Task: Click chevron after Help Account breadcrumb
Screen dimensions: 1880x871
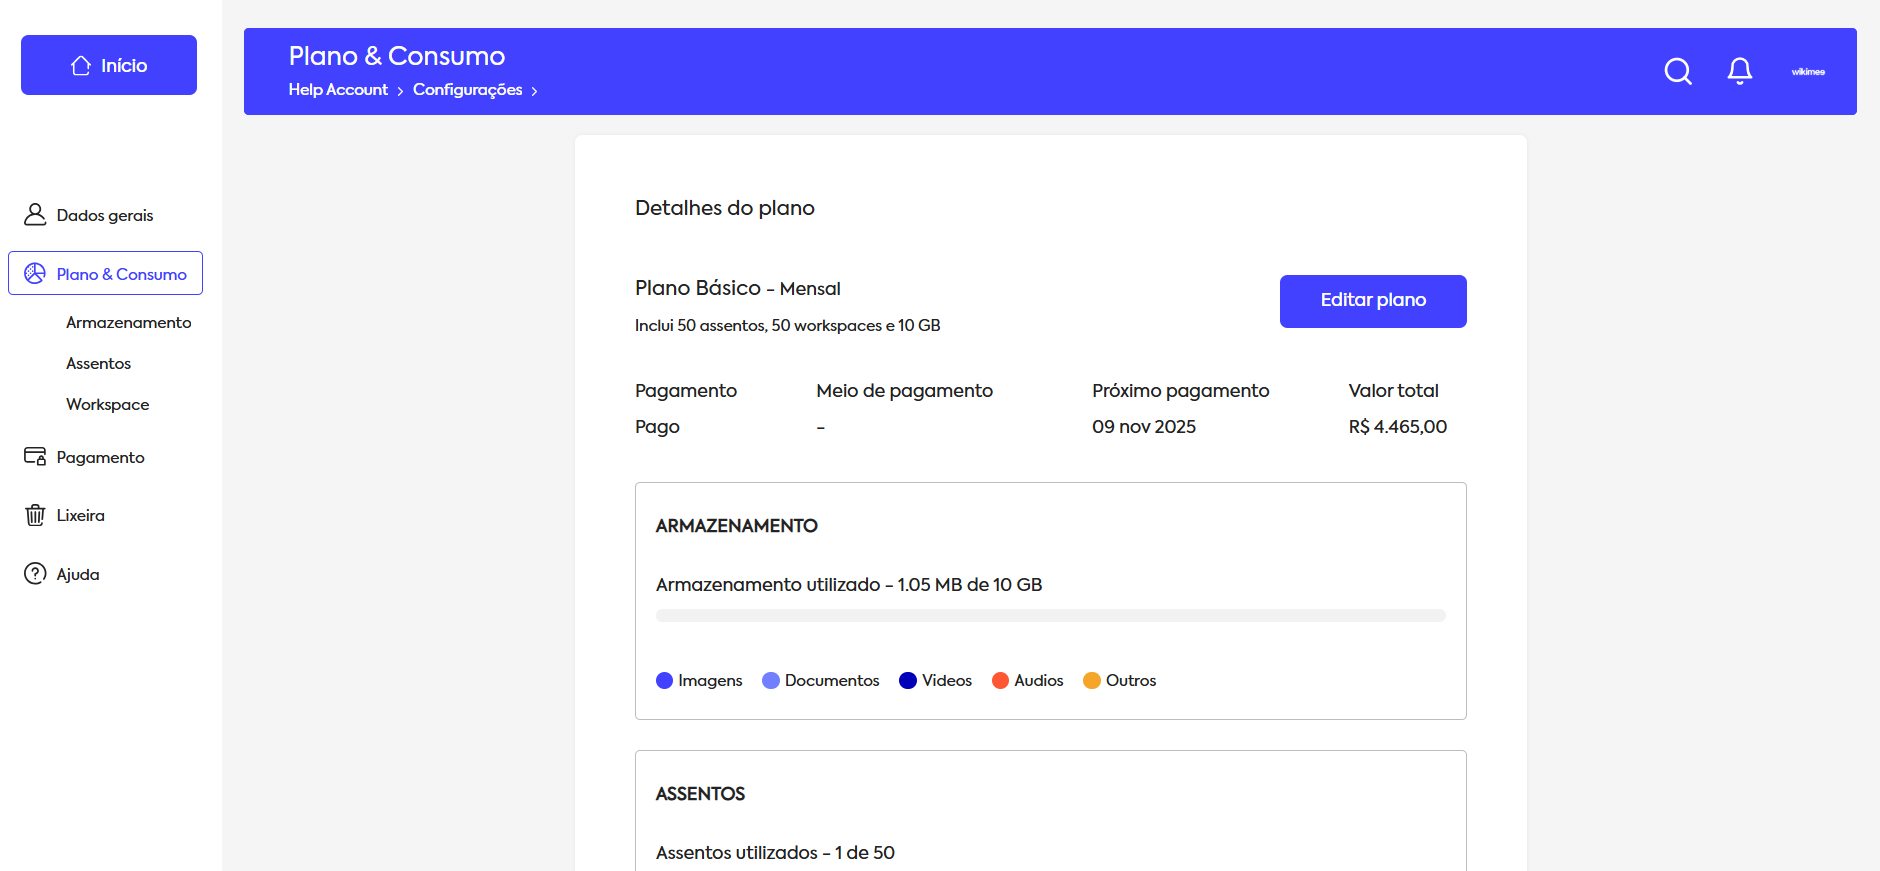Action: pyautogui.click(x=400, y=91)
